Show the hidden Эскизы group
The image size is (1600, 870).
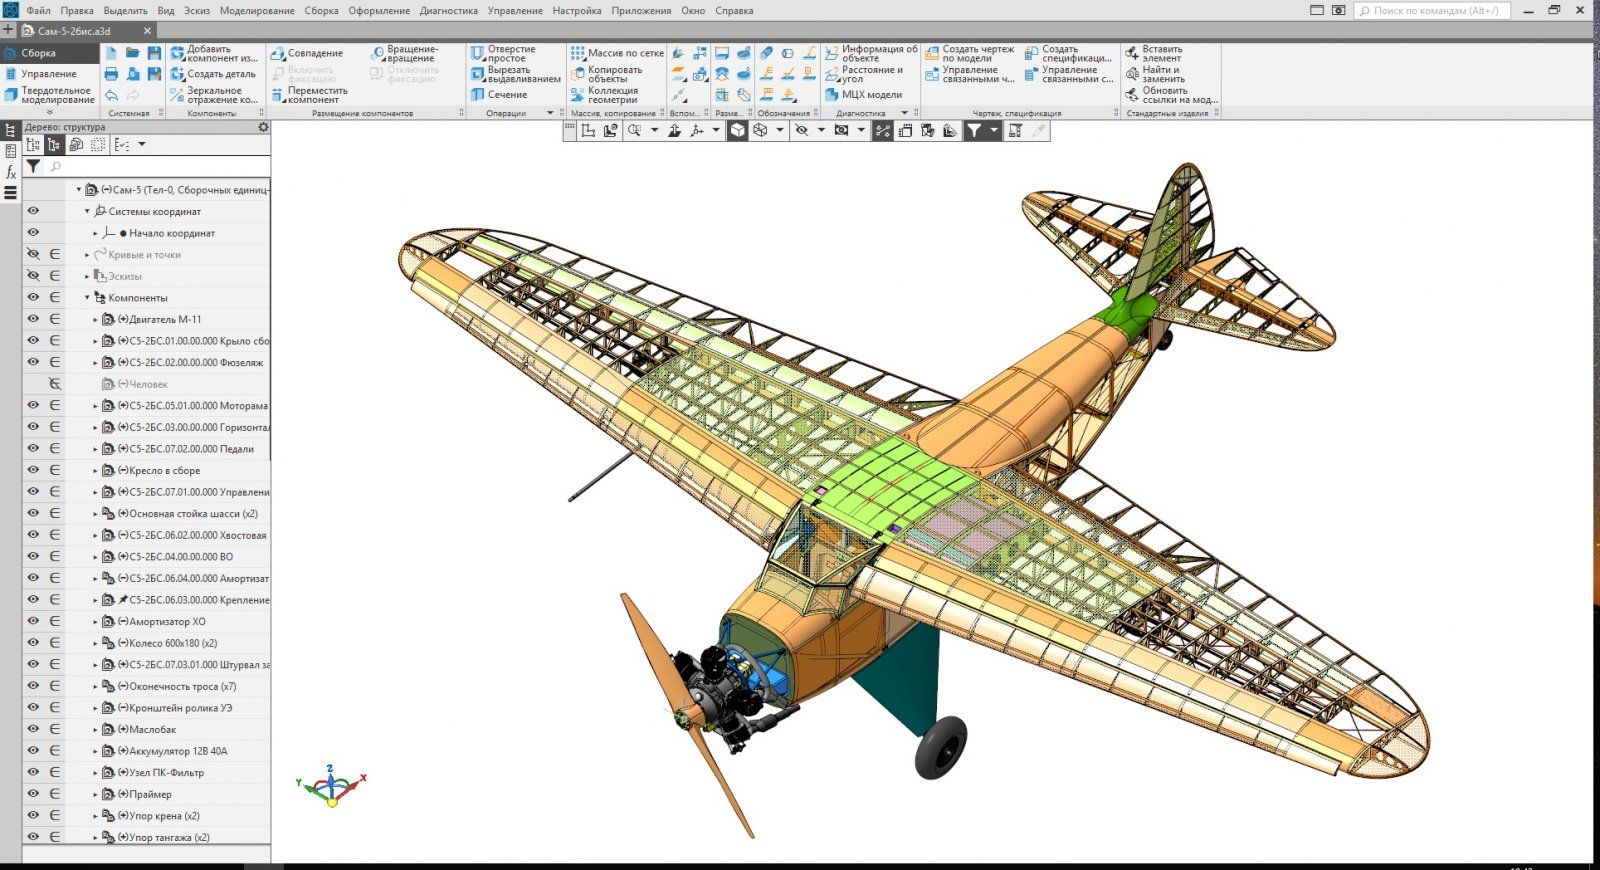point(33,276)
